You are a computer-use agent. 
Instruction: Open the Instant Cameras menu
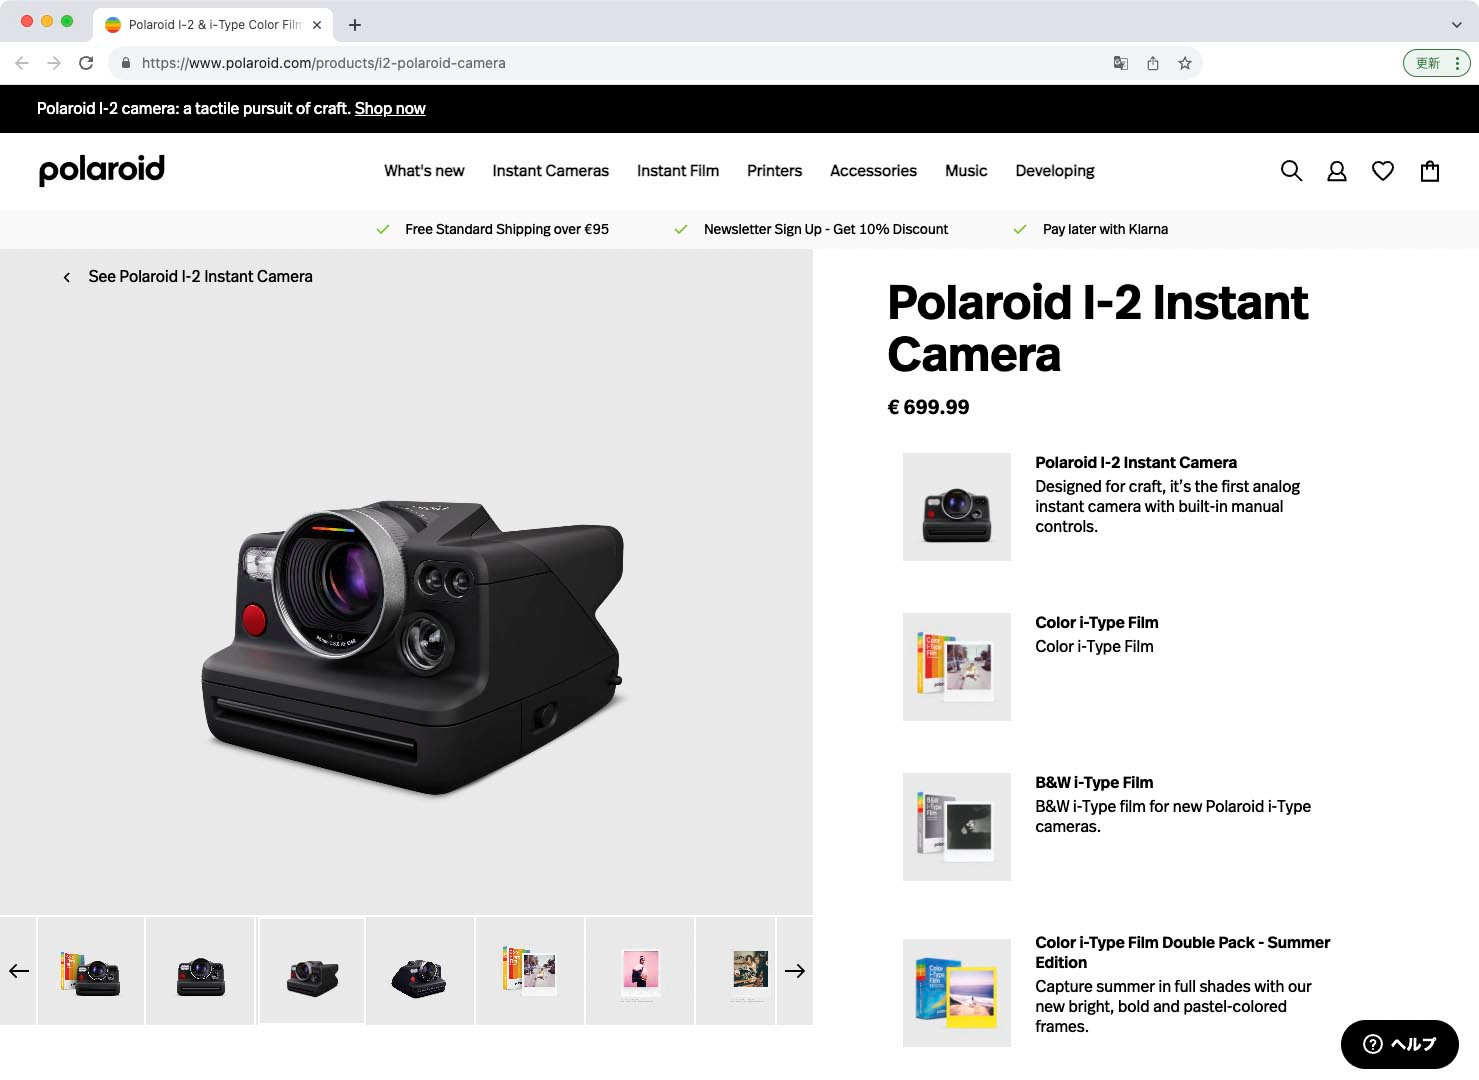(x=550, y=170)
